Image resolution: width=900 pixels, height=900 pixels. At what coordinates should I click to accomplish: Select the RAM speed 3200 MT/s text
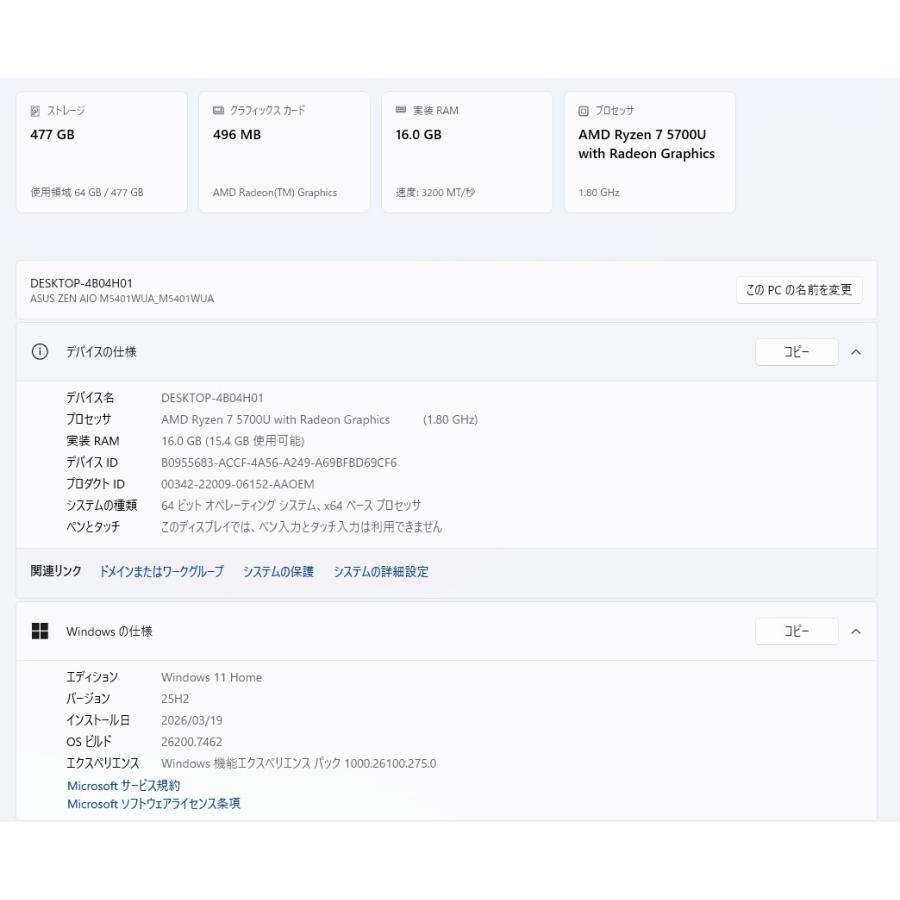[435, 192]
